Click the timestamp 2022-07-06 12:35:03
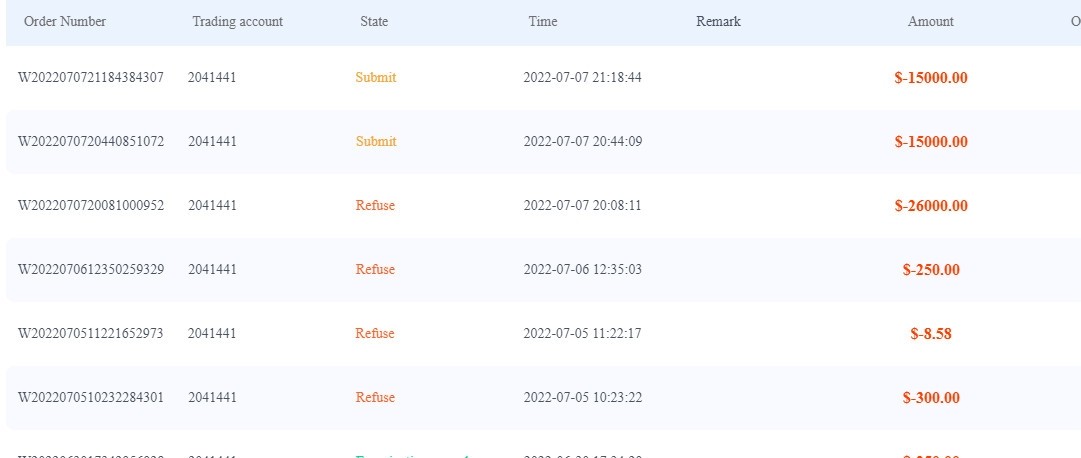Screen dimensions: 1081x458 click(582, 269)
